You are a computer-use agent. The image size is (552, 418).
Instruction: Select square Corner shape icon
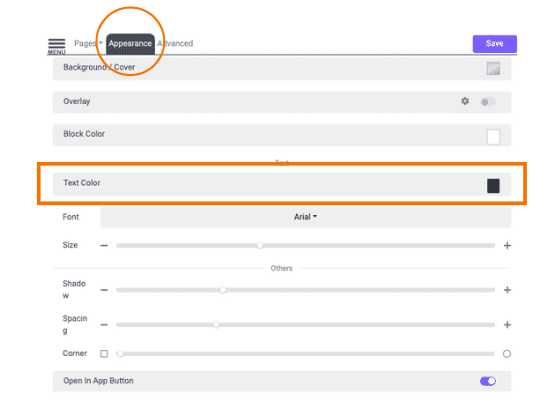[104, 354]
